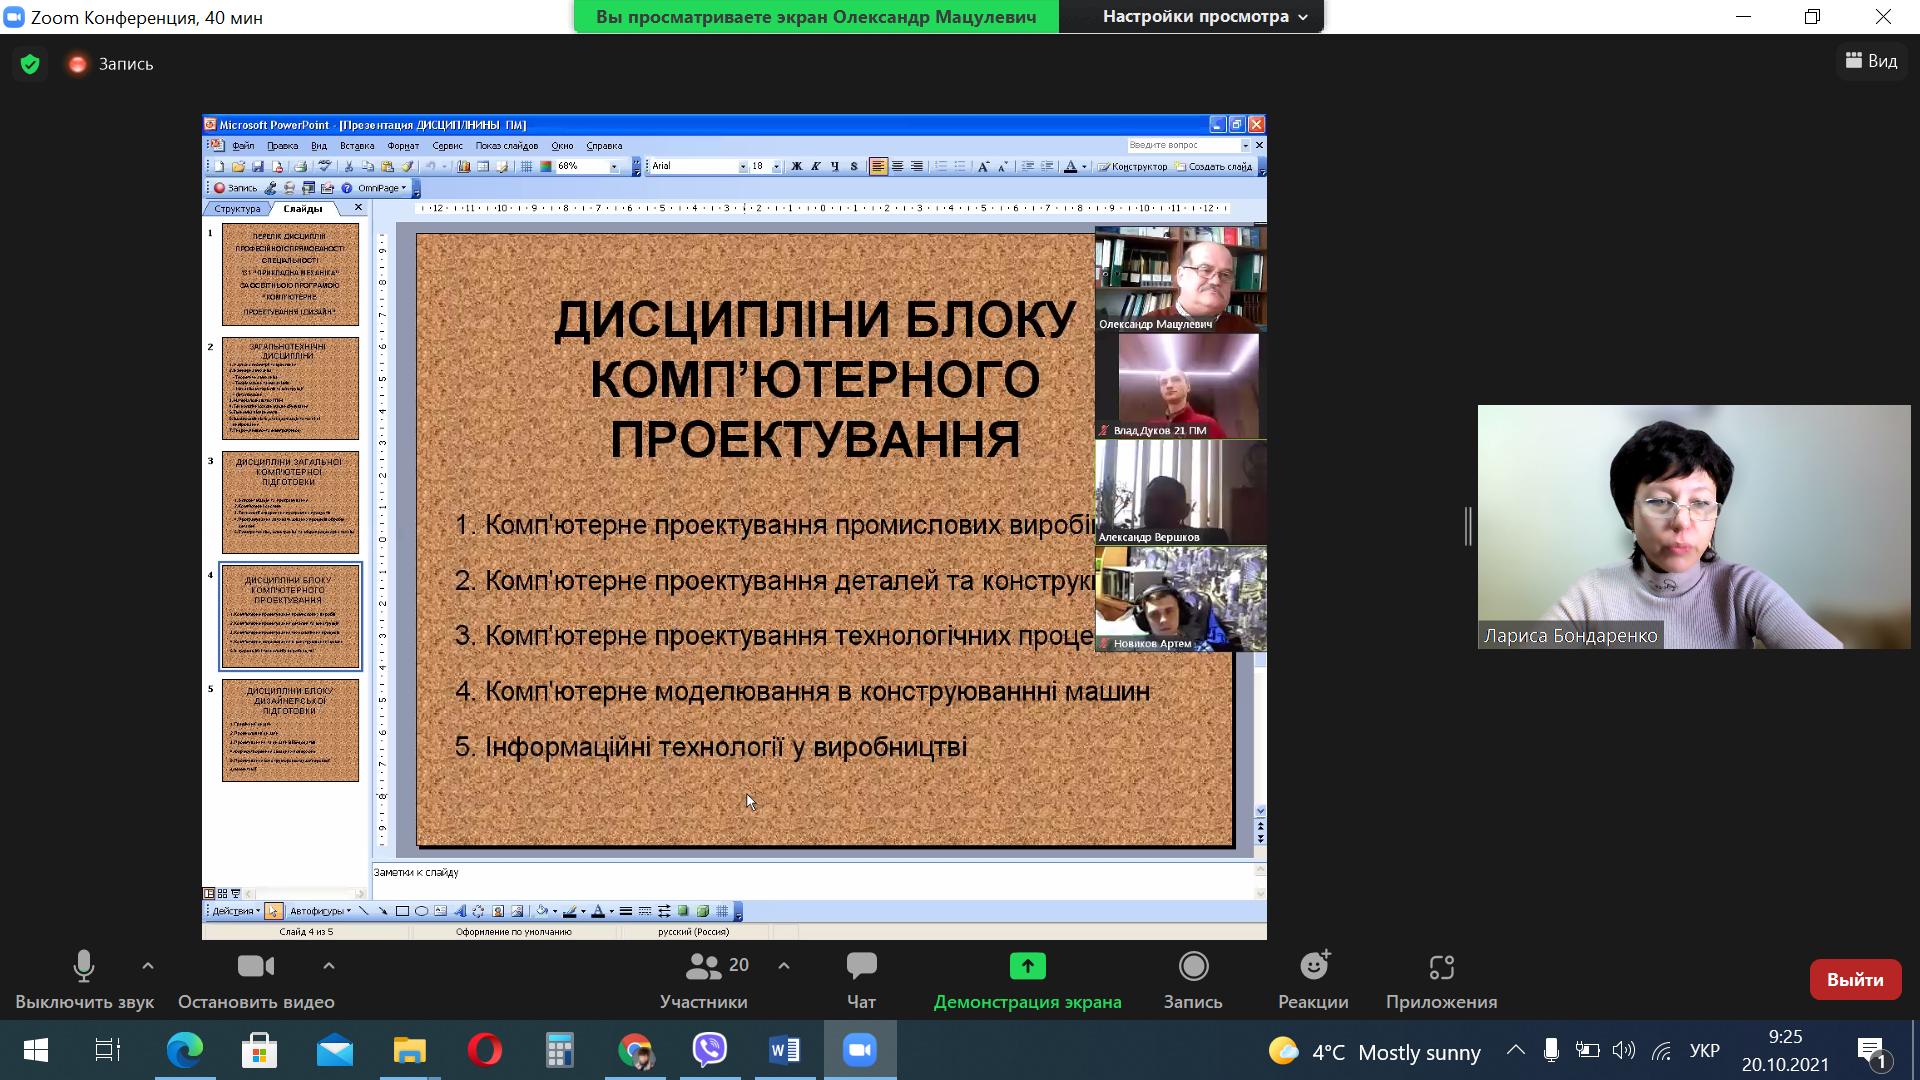The width and height of the screenshot is (1920, 1080).
Task: Stop video with the camera button
Action: (x=256, y=966)
